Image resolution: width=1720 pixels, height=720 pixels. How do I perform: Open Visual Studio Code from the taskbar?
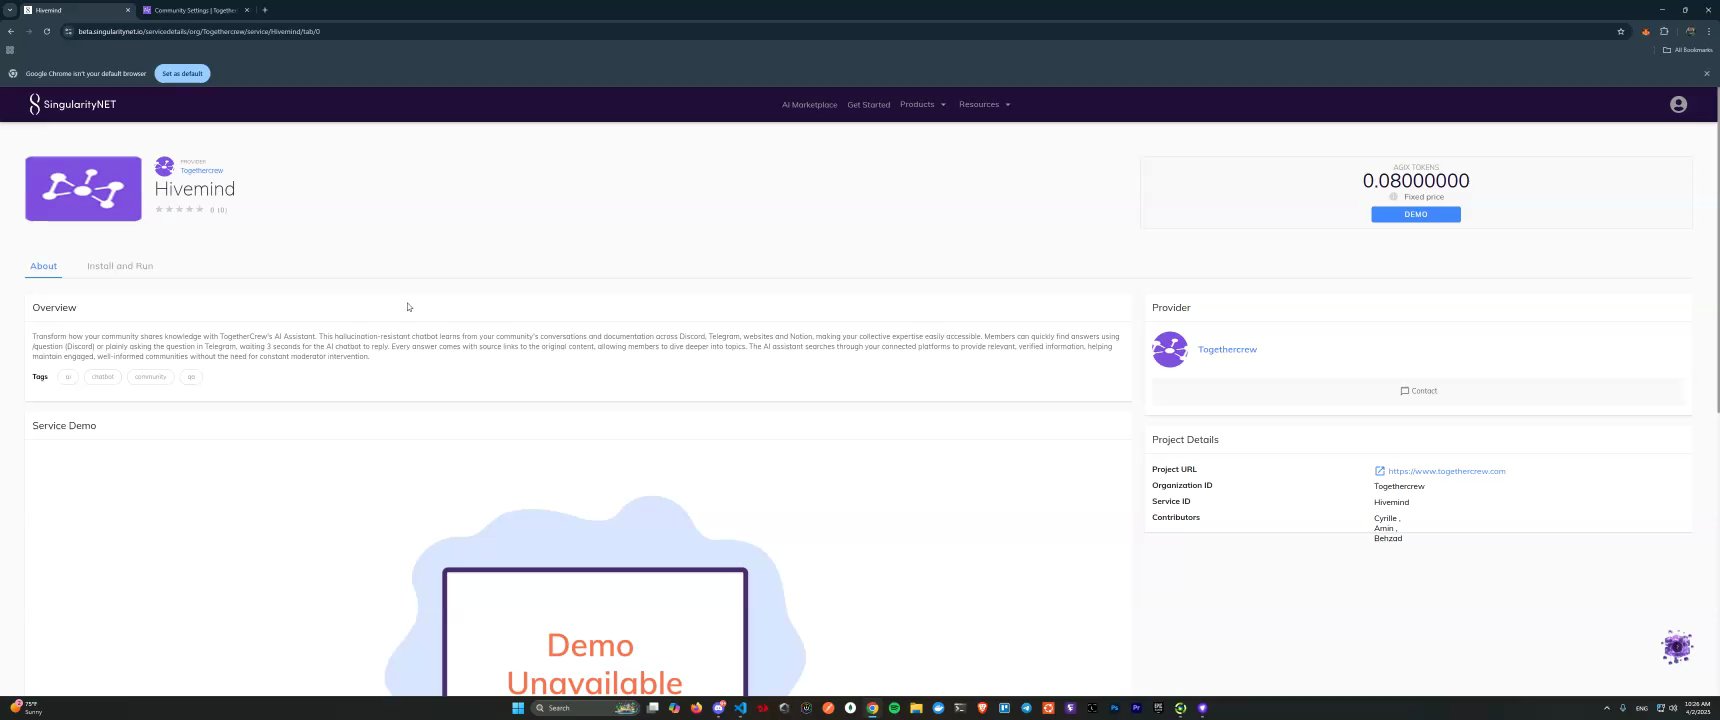click(740, 708)
